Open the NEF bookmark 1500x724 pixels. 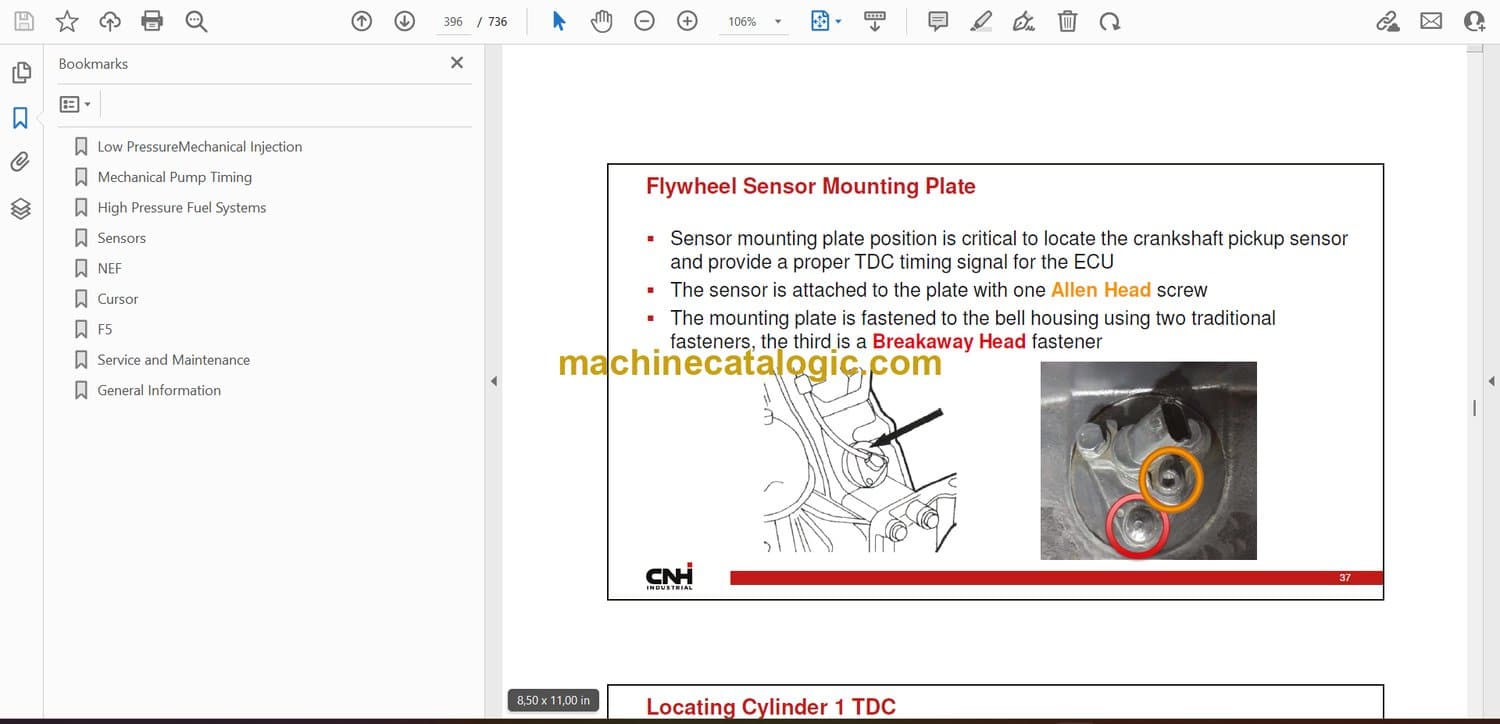click(110, 269)
